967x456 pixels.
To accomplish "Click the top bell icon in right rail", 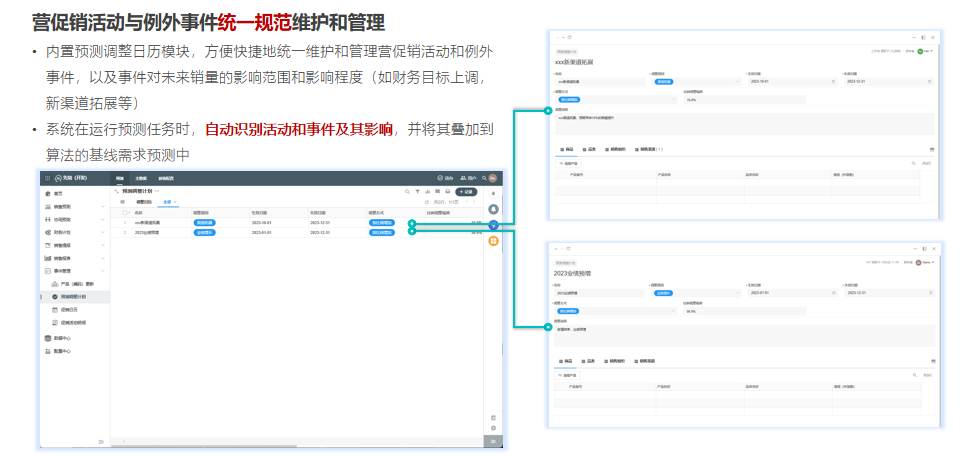I will 493,194.
